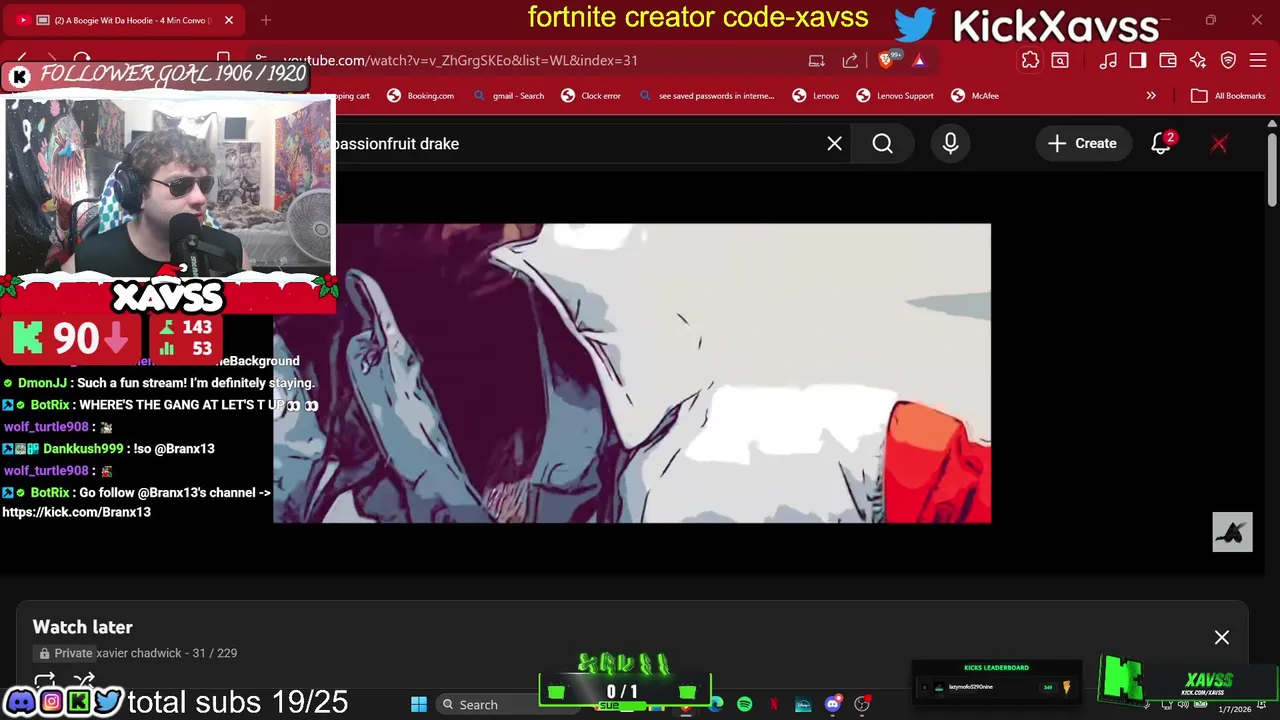The height and width of the screenshot is (720, 1280).
Task: Open the Edge browser on the taskbar
Action: click(x=716, y=704)
